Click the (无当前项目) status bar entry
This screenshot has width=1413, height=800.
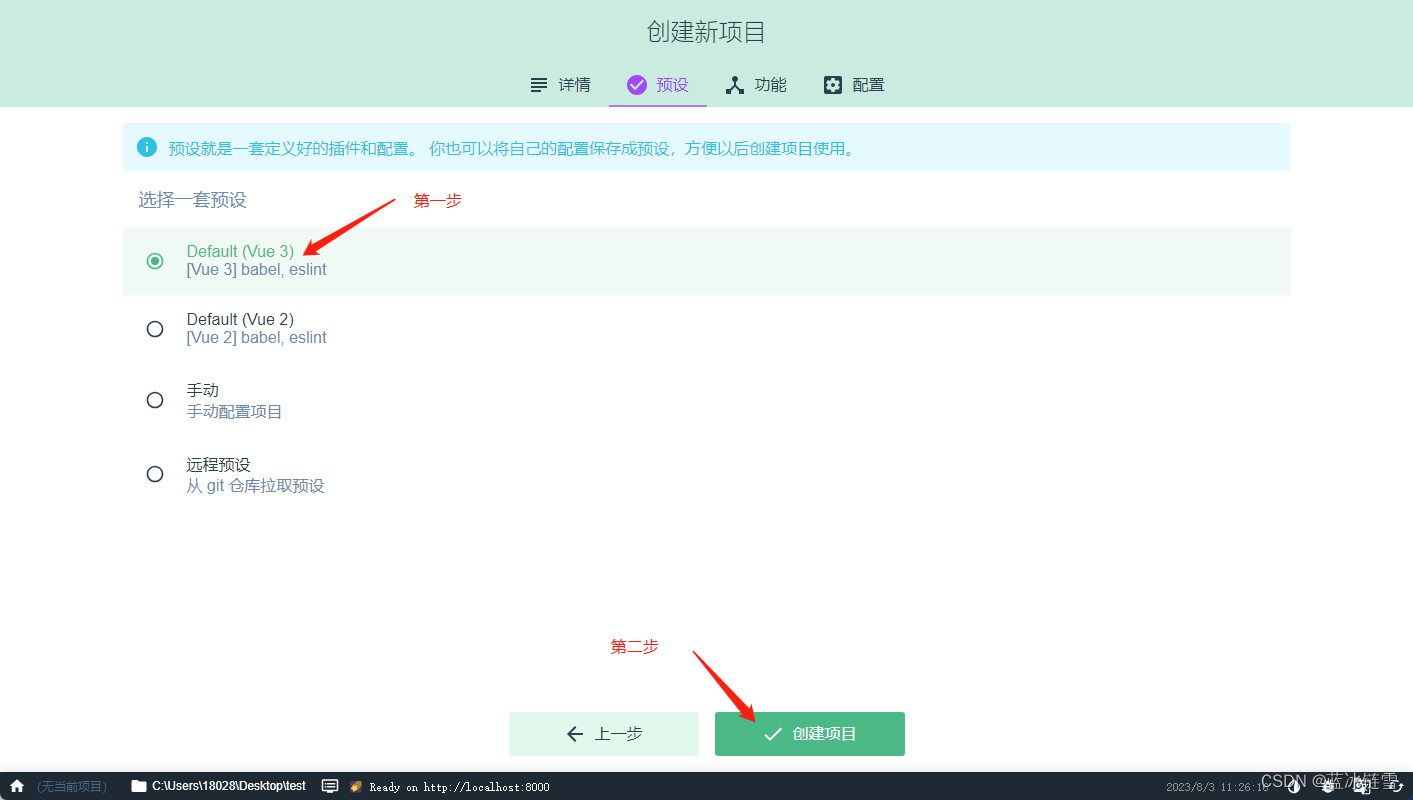pyautogui.click(x=72, y=786)
